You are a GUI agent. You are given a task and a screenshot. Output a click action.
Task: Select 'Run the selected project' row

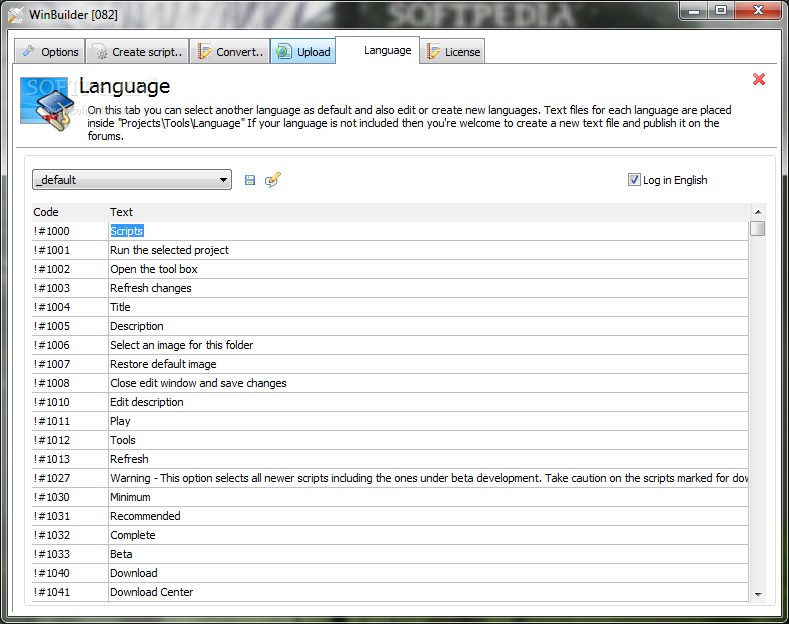click(x=390, y=250)
